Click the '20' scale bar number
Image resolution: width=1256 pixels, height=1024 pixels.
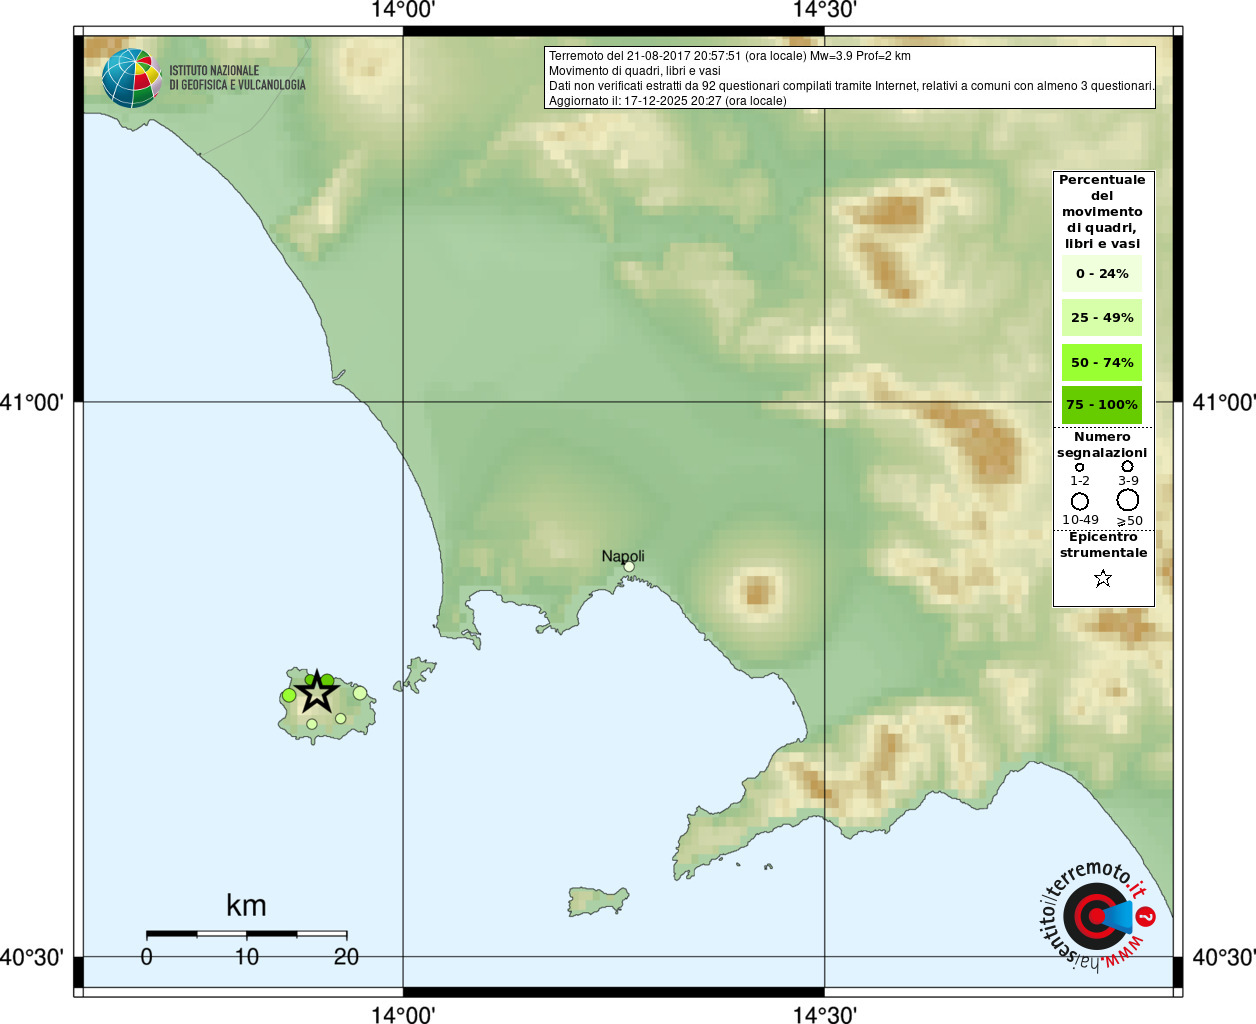point(346,957)
